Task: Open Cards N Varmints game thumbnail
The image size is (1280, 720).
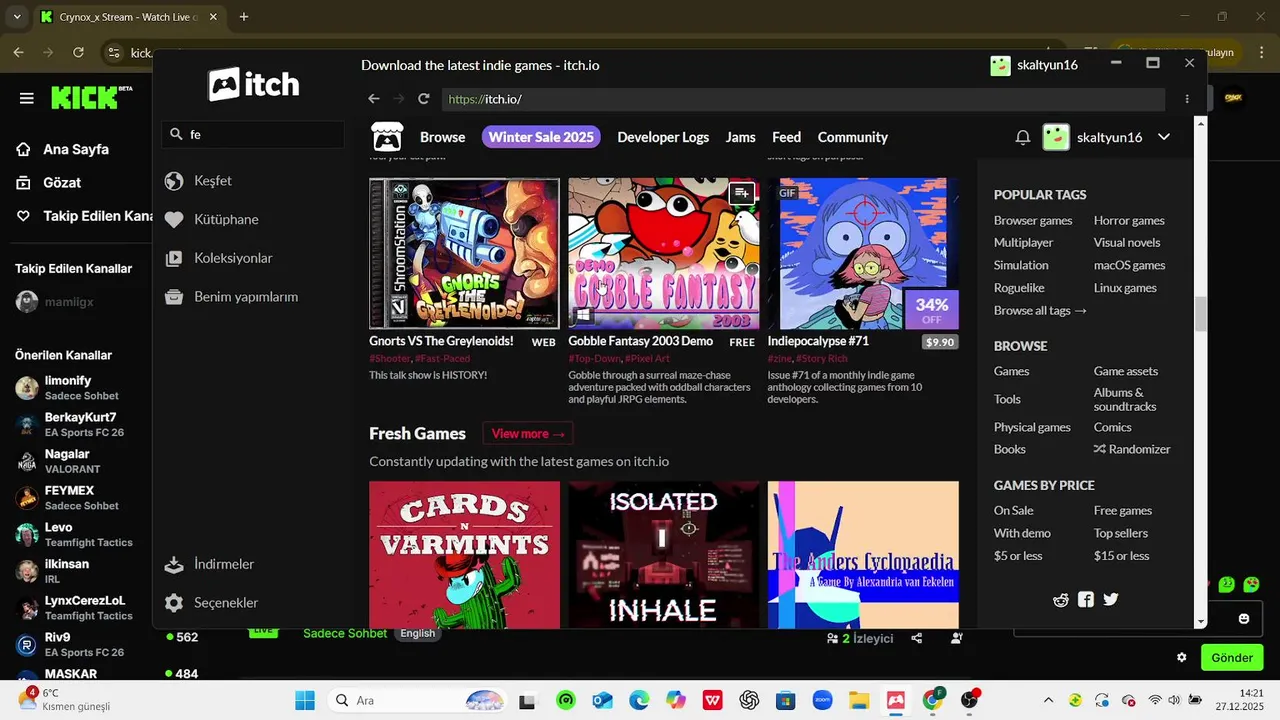Action: click(x=464, y=554)
